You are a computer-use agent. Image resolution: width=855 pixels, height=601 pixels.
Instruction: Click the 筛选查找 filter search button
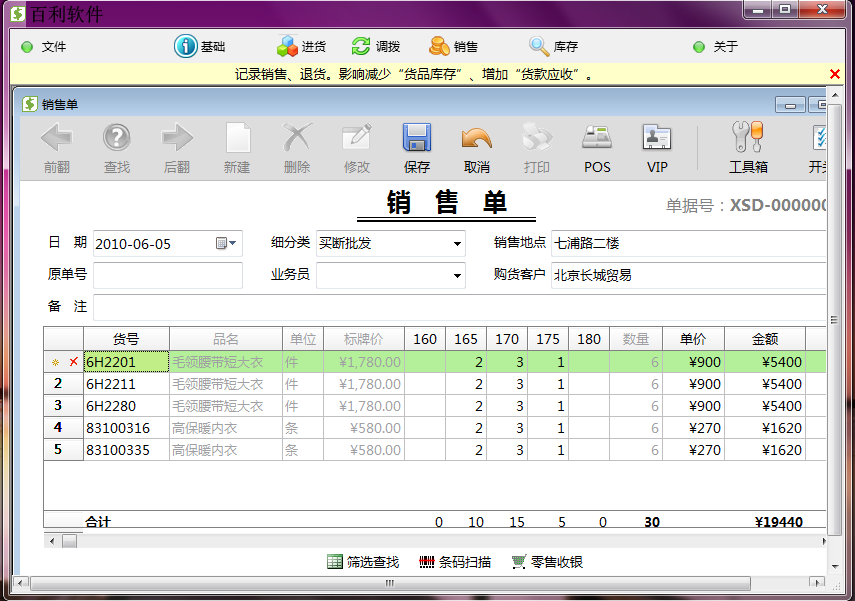point(363,562)
